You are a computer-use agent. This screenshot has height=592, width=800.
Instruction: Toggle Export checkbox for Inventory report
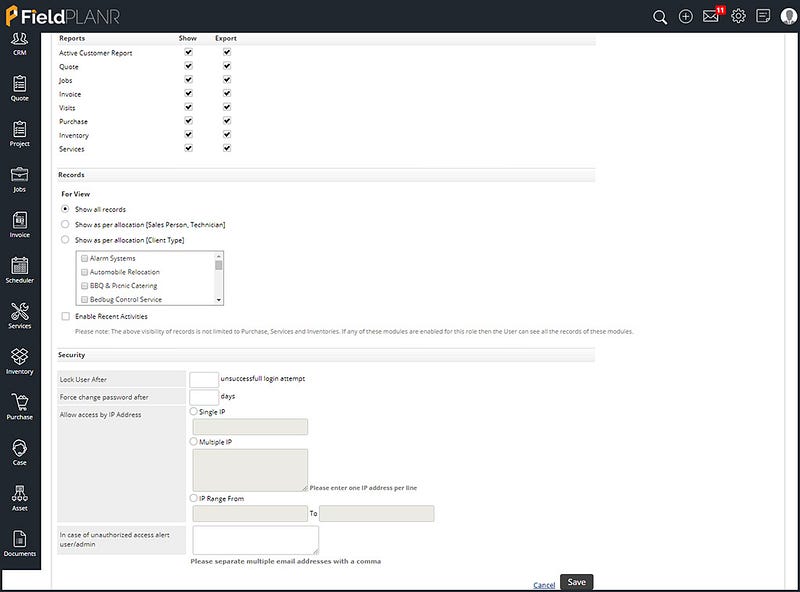click(x=227, y=135)
